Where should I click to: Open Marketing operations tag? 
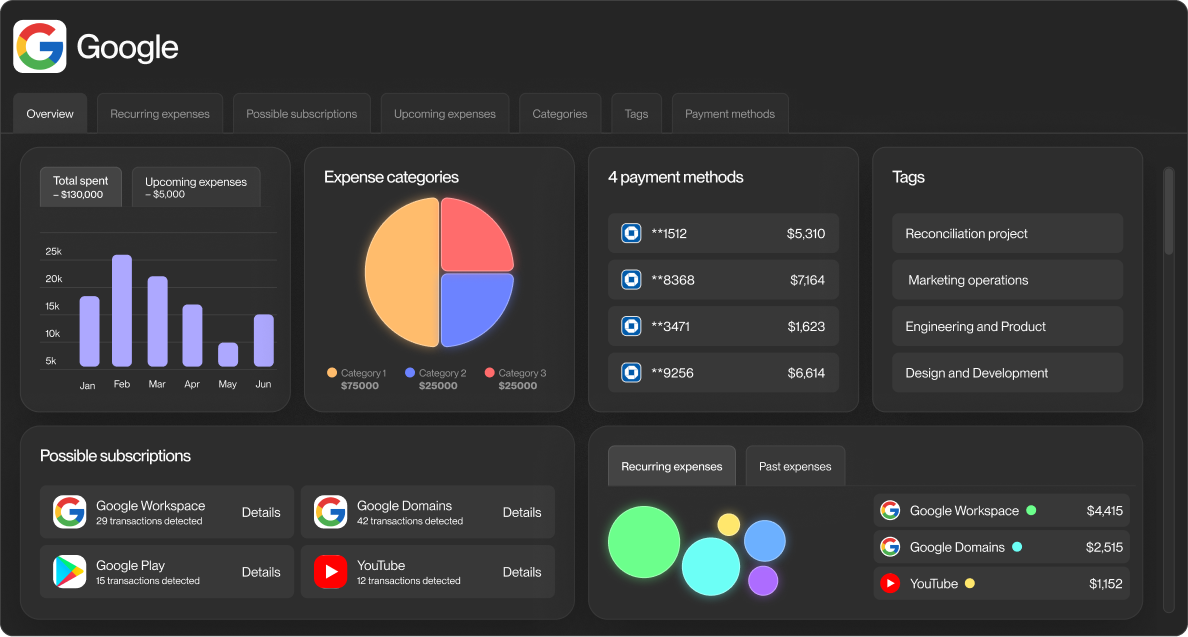tap(1008, 279)
